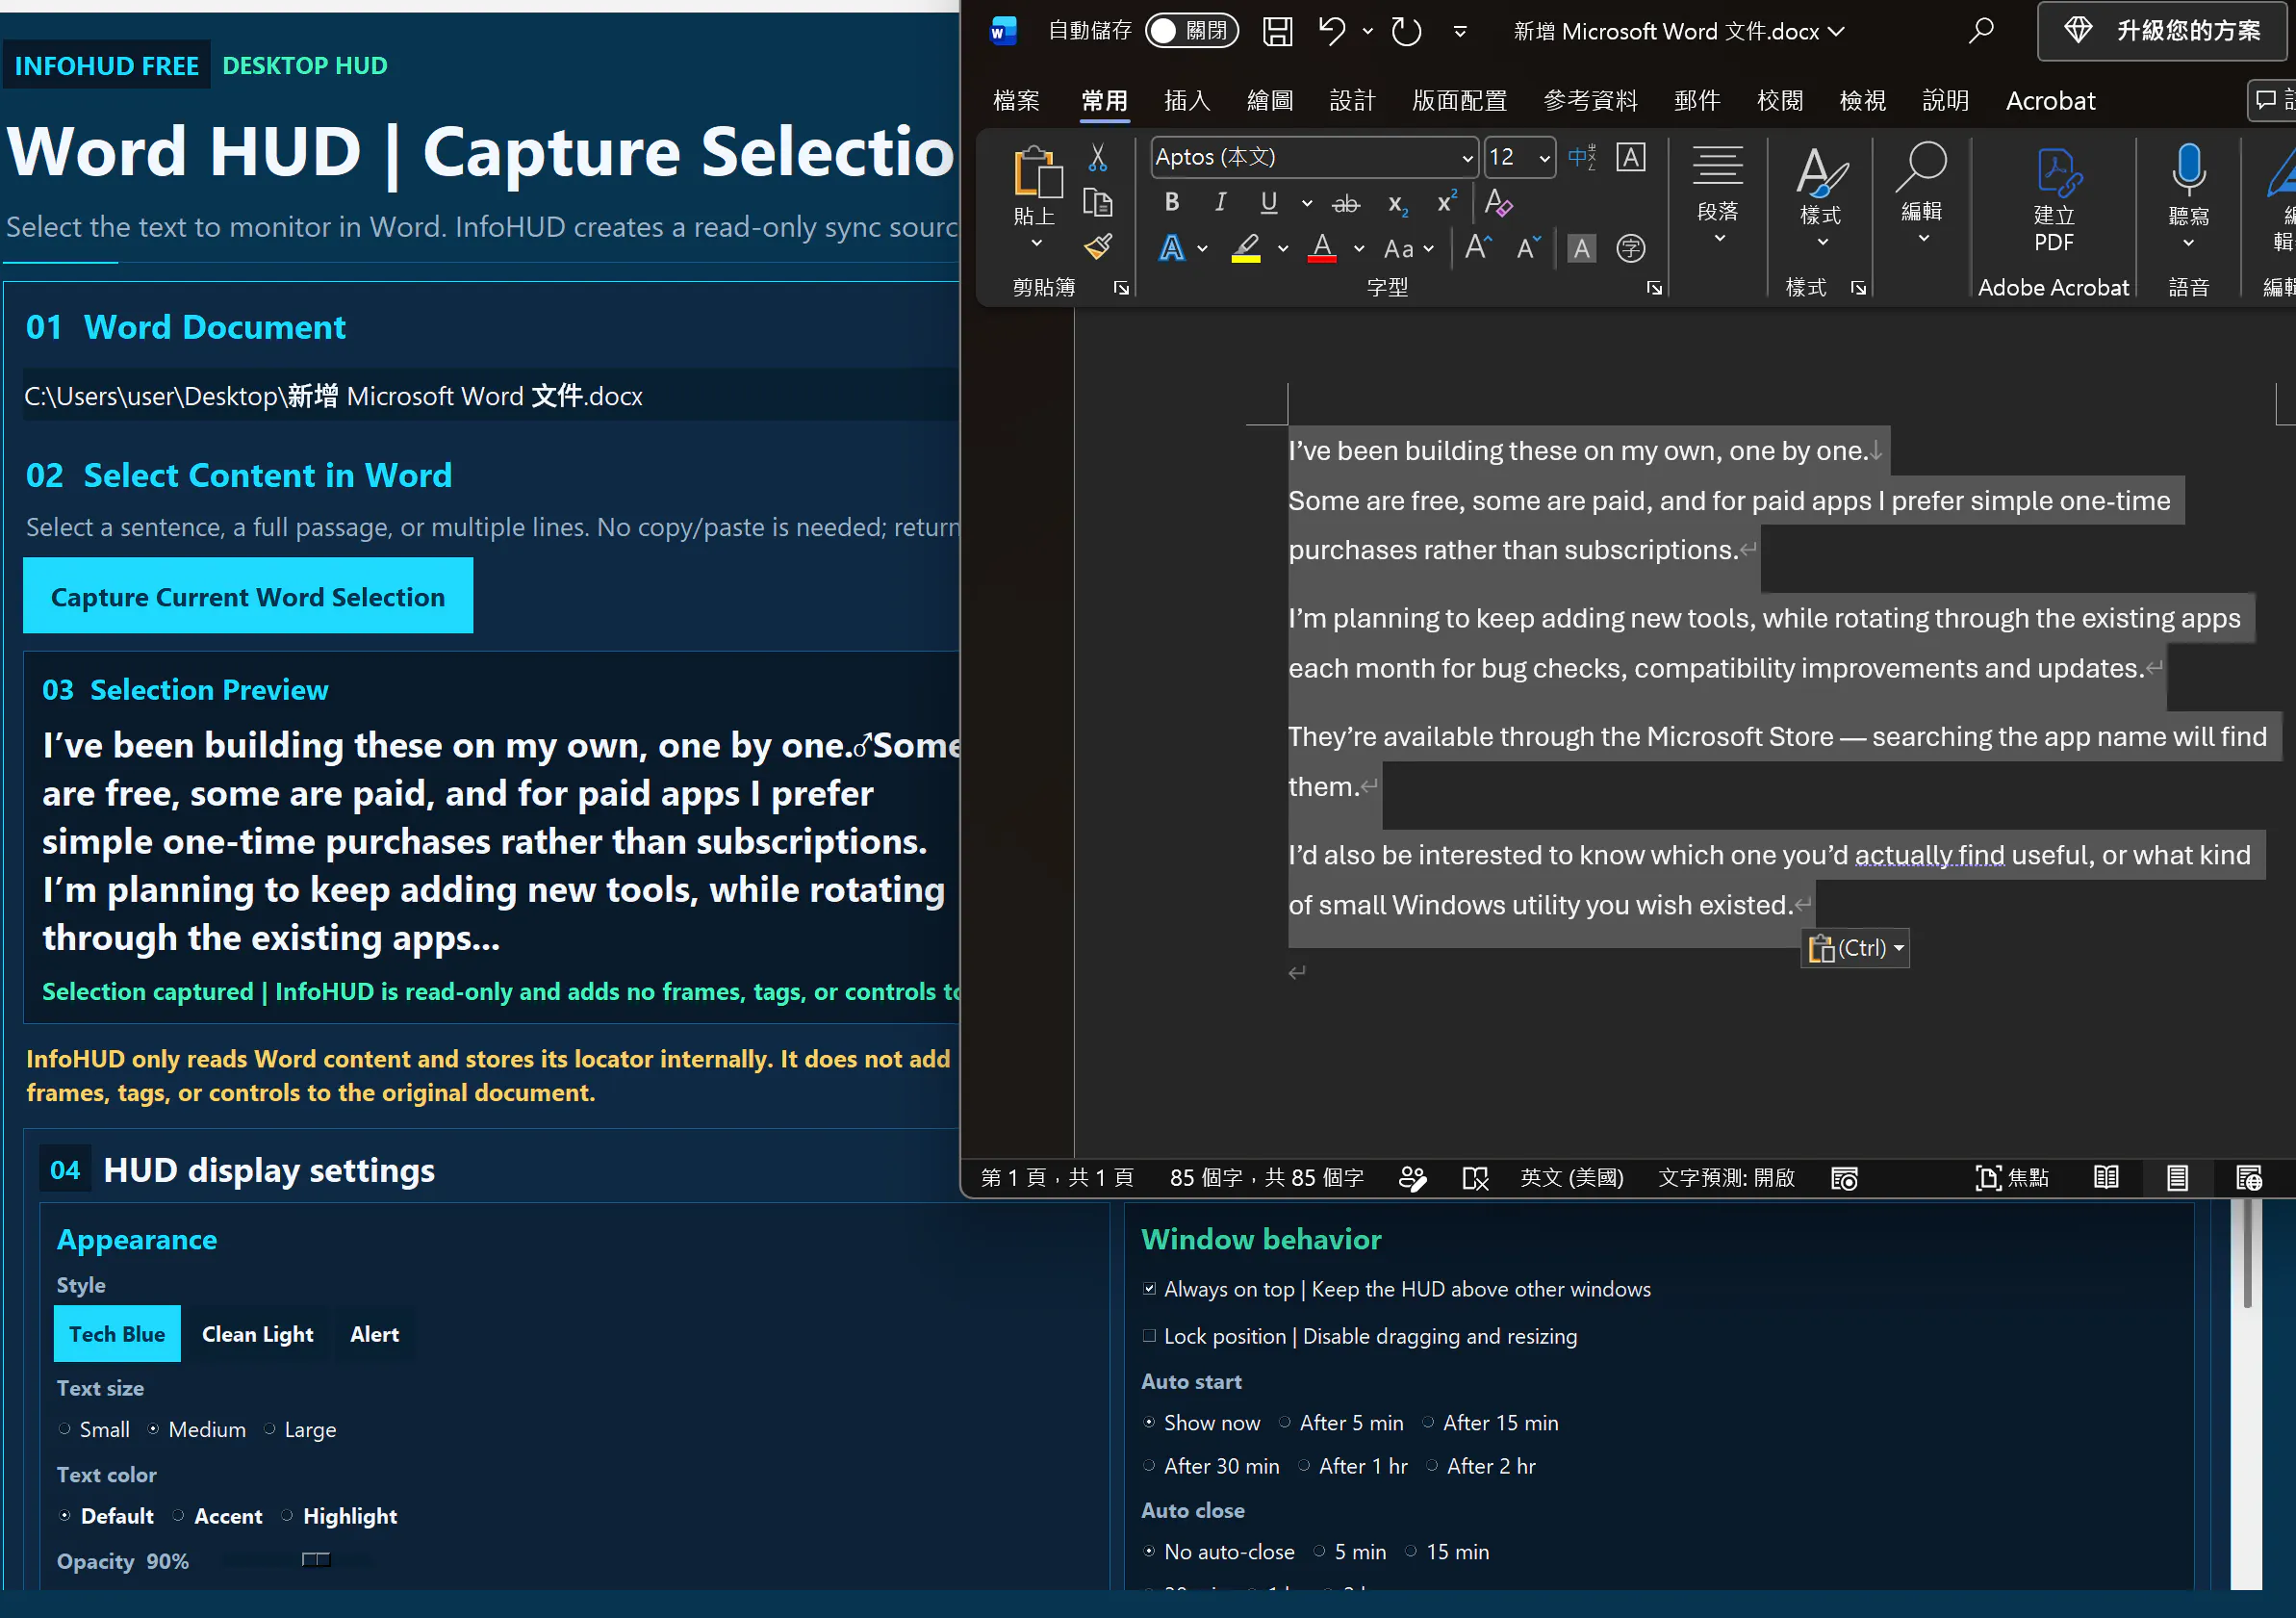
Task: Open the Font dialog launcher
Action: point(1654,288)
